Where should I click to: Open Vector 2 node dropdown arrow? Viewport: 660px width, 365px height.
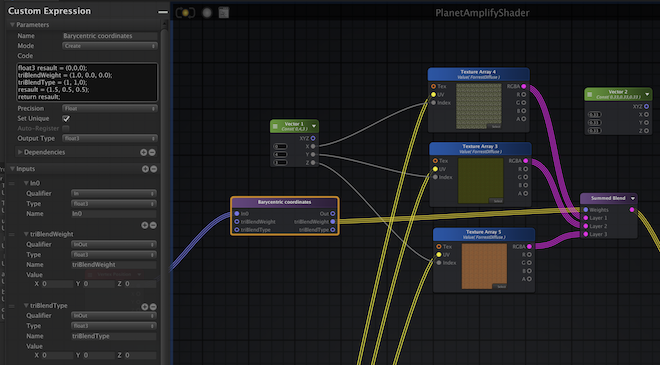647,94
